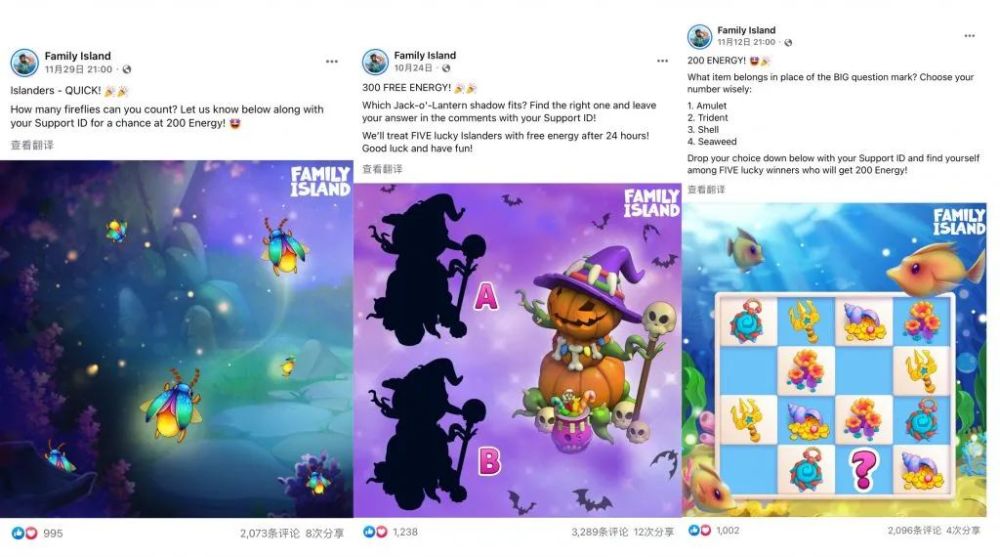The width and height of the screenshot is (1000, 557).
Task: Open the 3,289 comments on Jack-o'-Lantern post
Action: pos(599,532)
